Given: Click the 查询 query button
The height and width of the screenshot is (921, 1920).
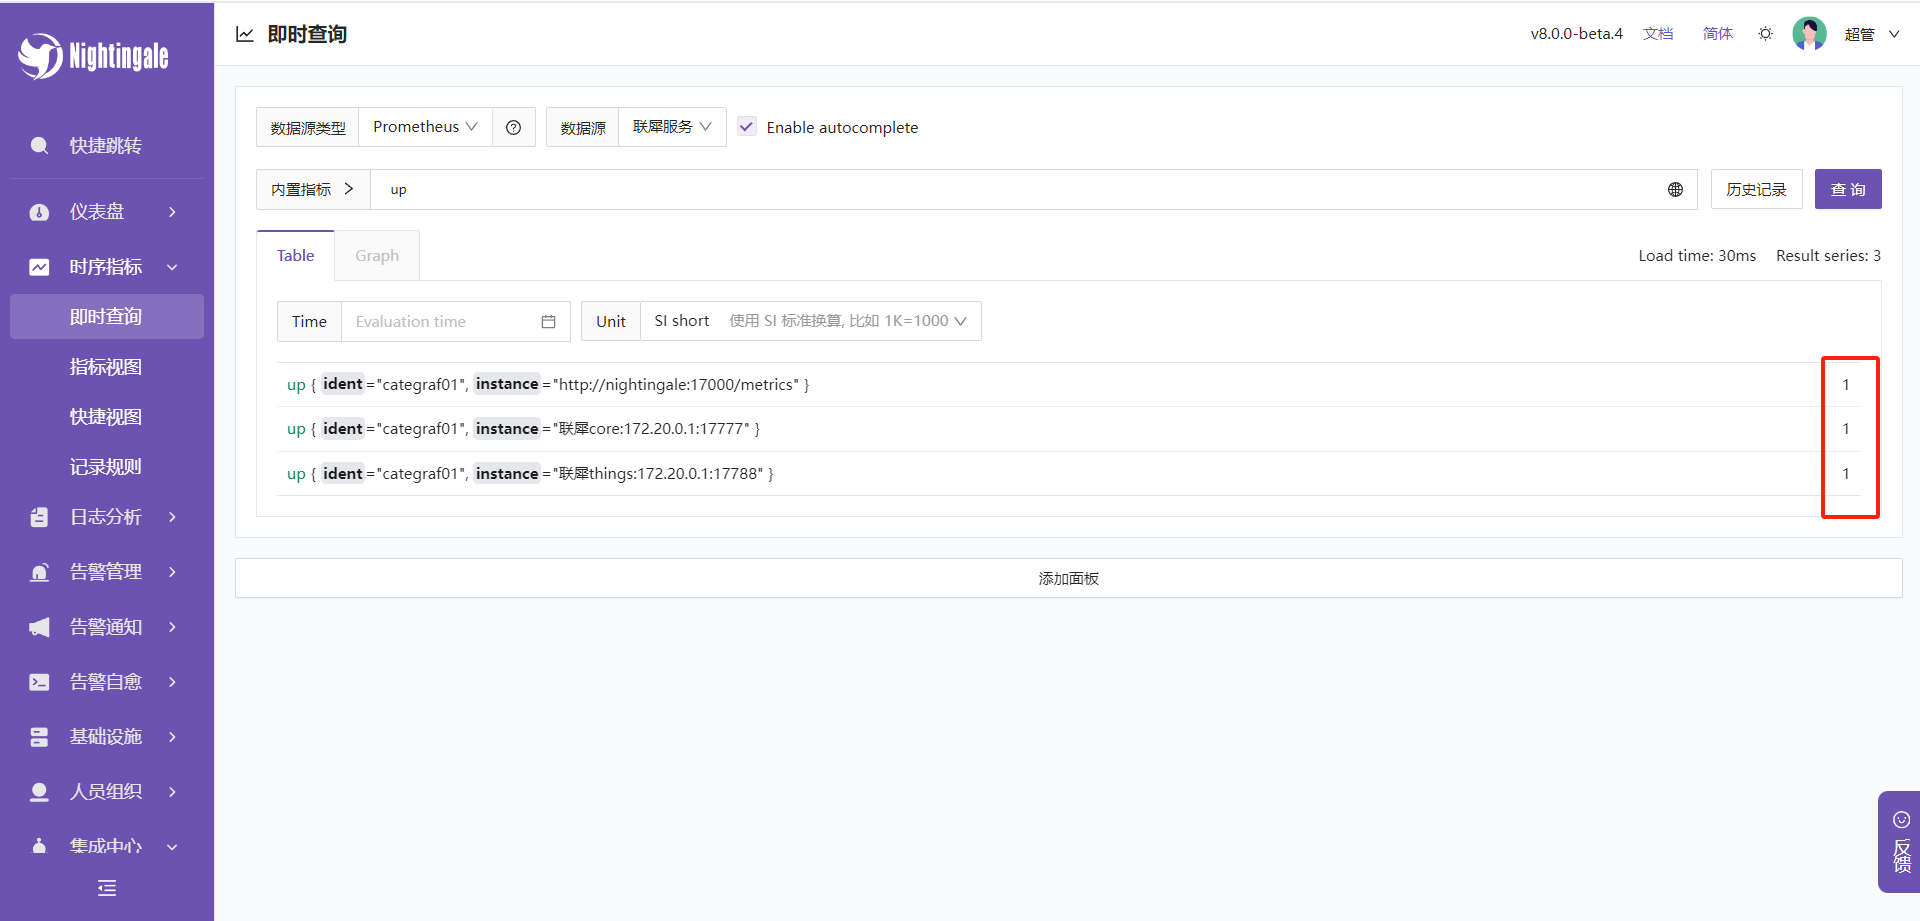Looking at the screenshot, I should [x=1847, y=190].
